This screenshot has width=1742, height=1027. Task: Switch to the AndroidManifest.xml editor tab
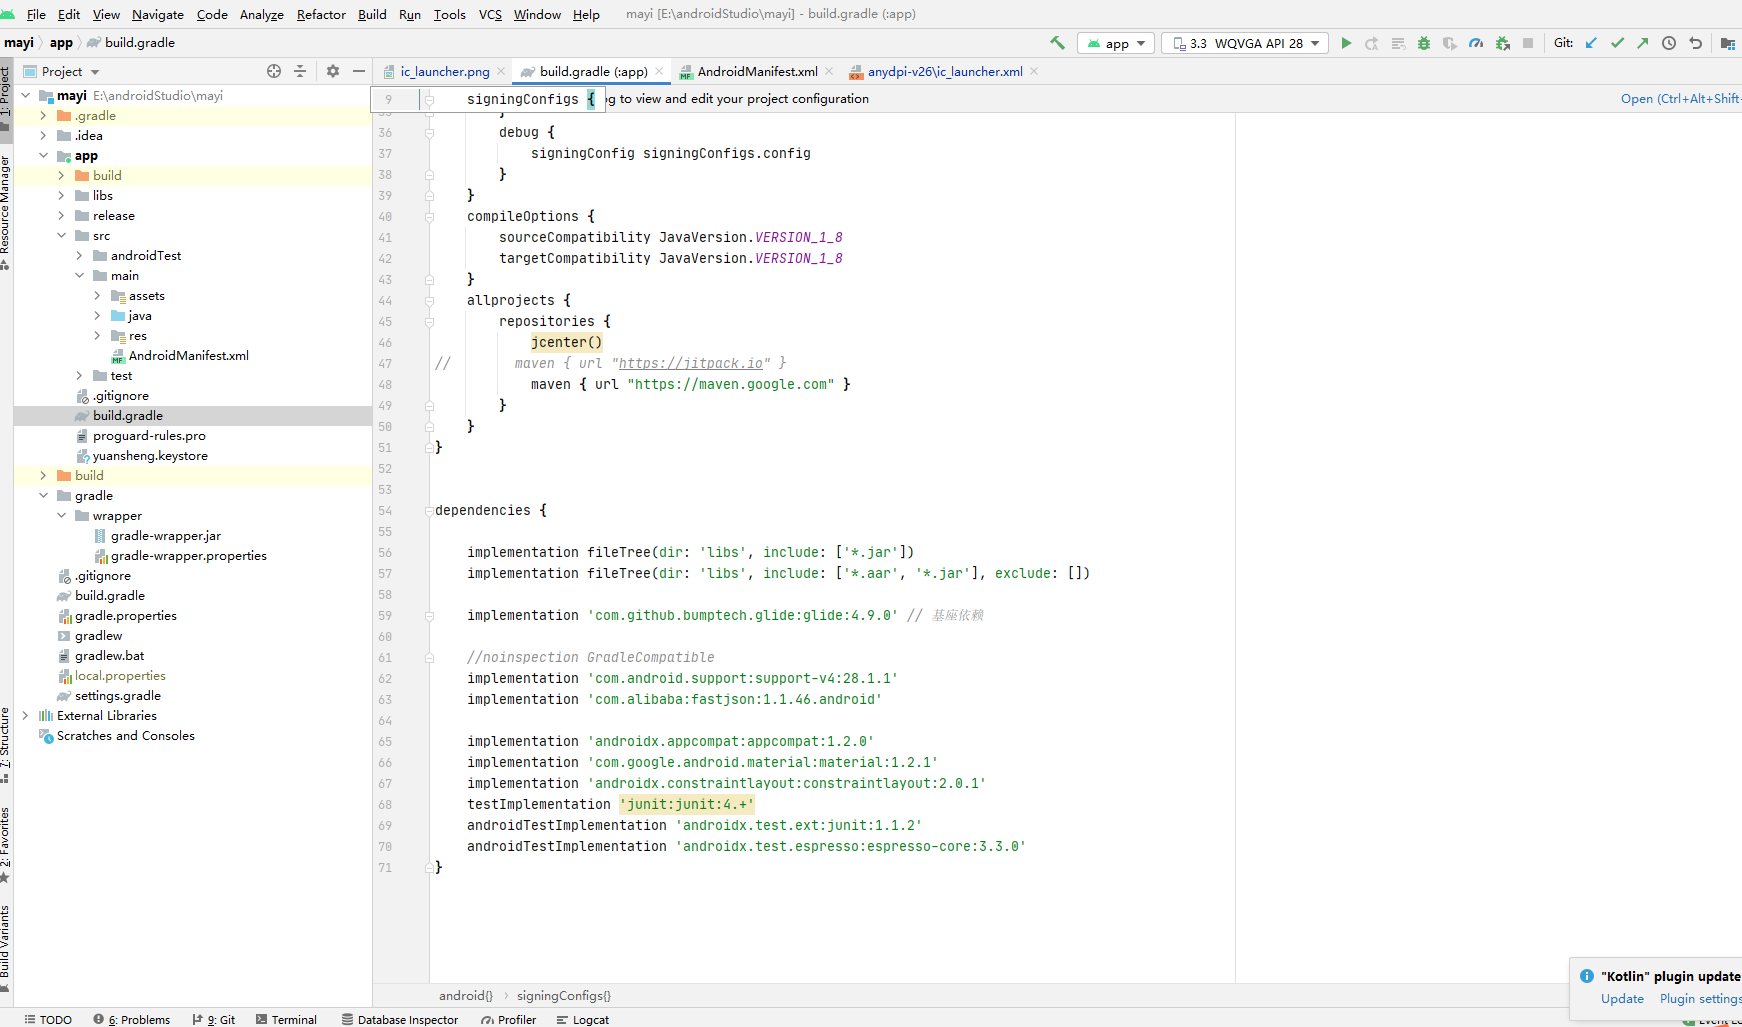pyautogui.click(x=757, y=71)
